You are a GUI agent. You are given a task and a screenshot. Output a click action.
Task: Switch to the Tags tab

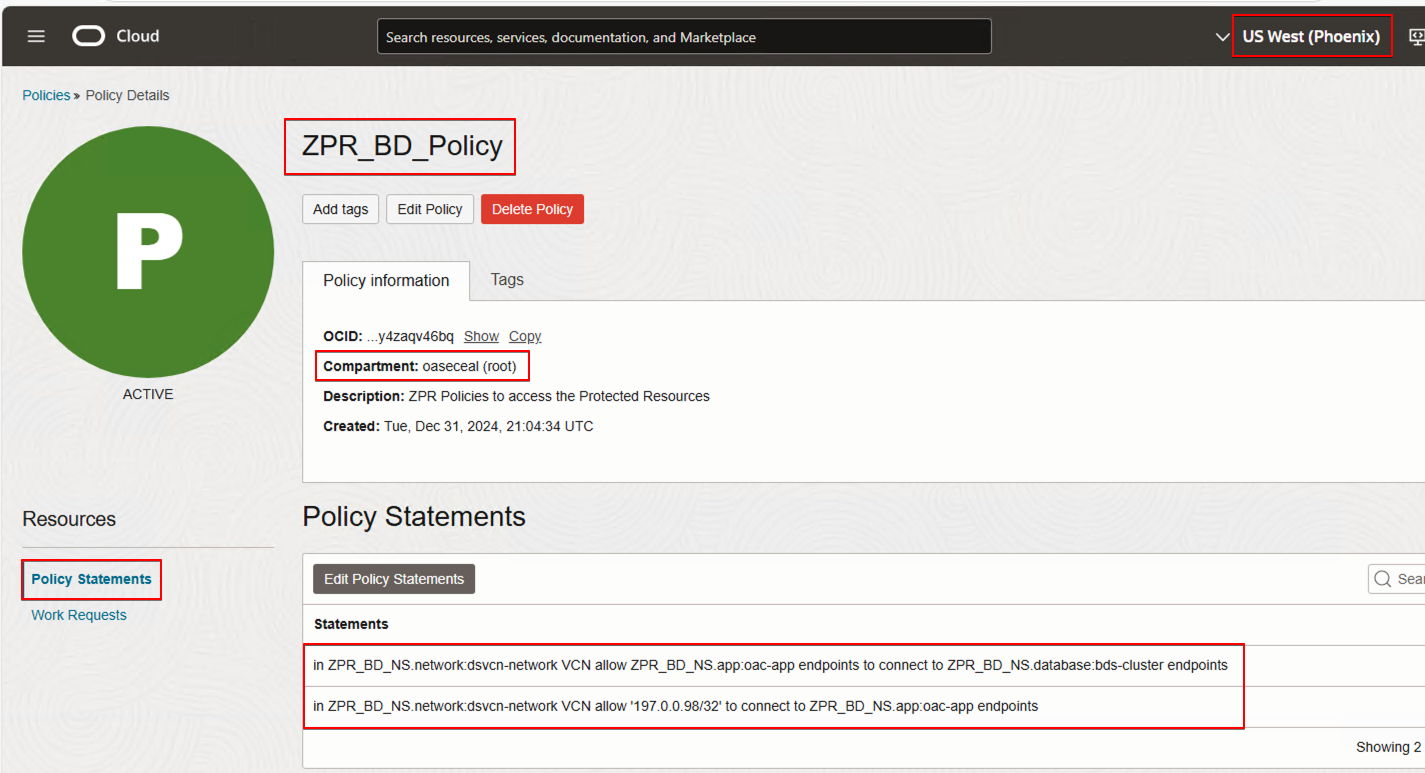(x=507, y=280)
